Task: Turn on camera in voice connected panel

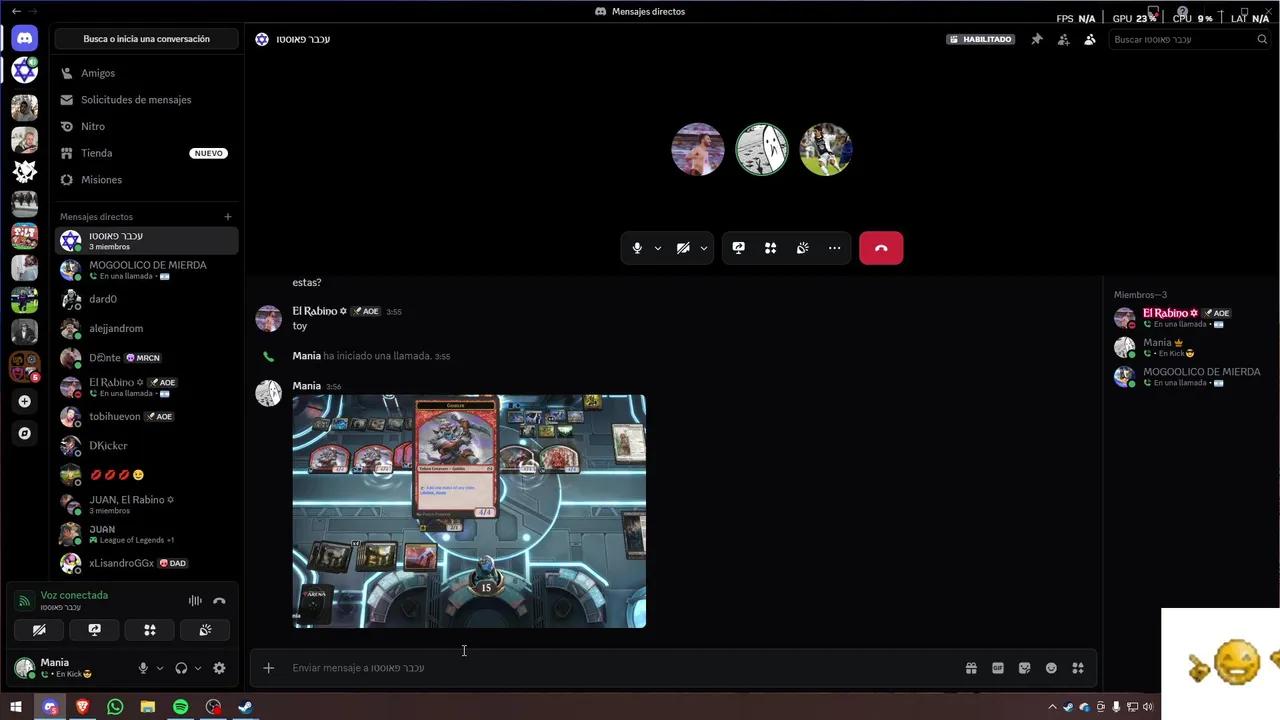Action: click(x=39, y=630)
